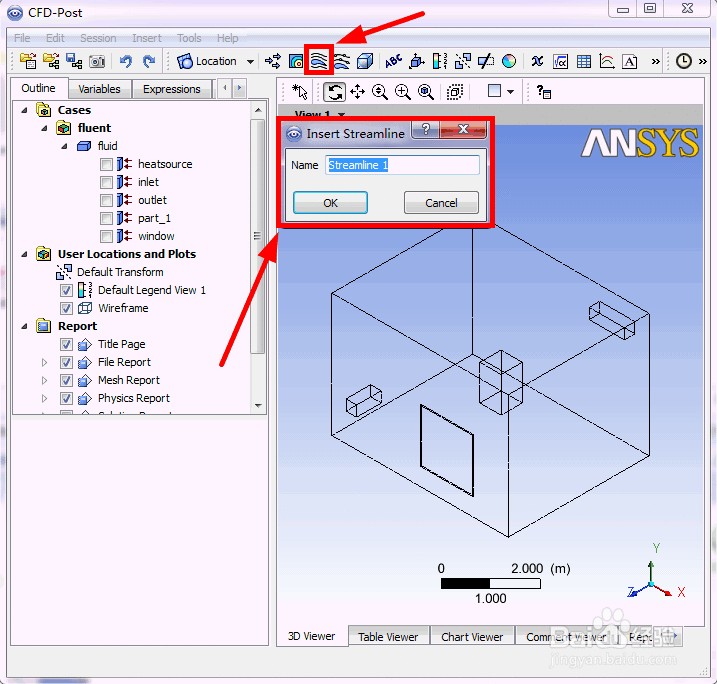Uncheck the Wireframe visibility checkbox
717x684 pixels.
pos(66,309)
